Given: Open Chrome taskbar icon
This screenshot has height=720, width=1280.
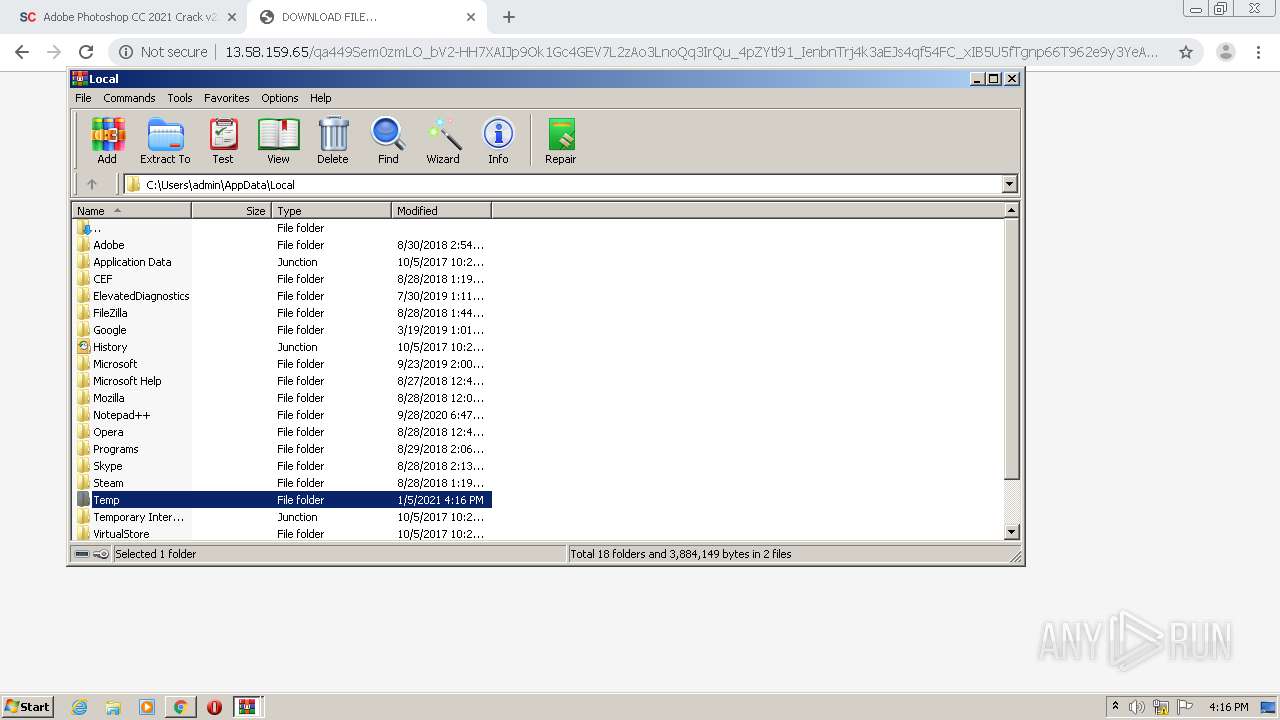Looking at the screenshot, I should point(180,707).
